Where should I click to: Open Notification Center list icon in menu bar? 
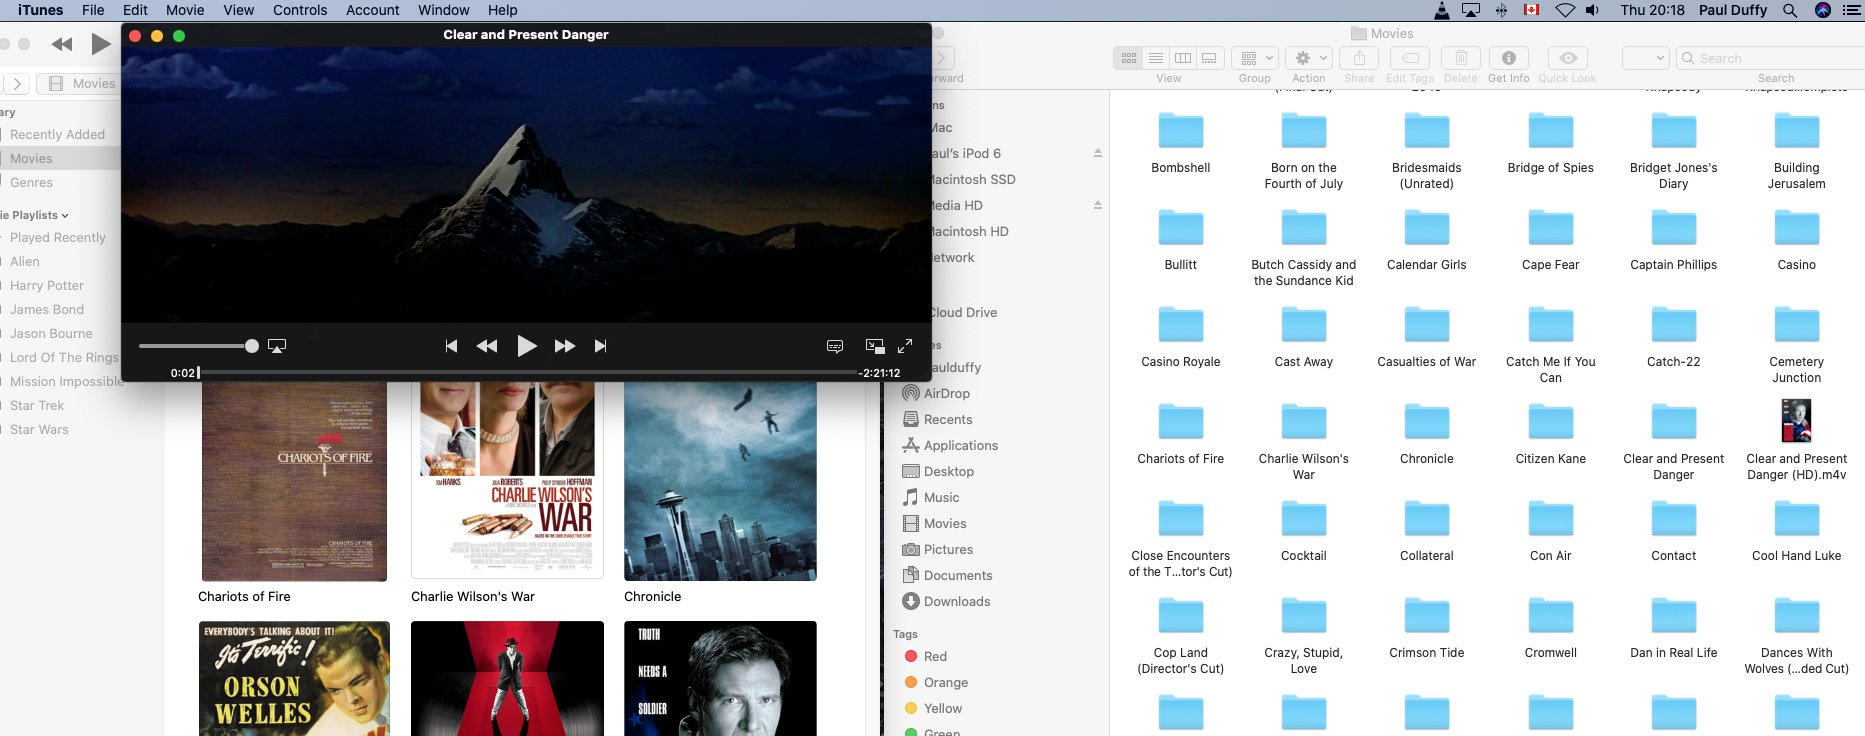coord(1852,10)
